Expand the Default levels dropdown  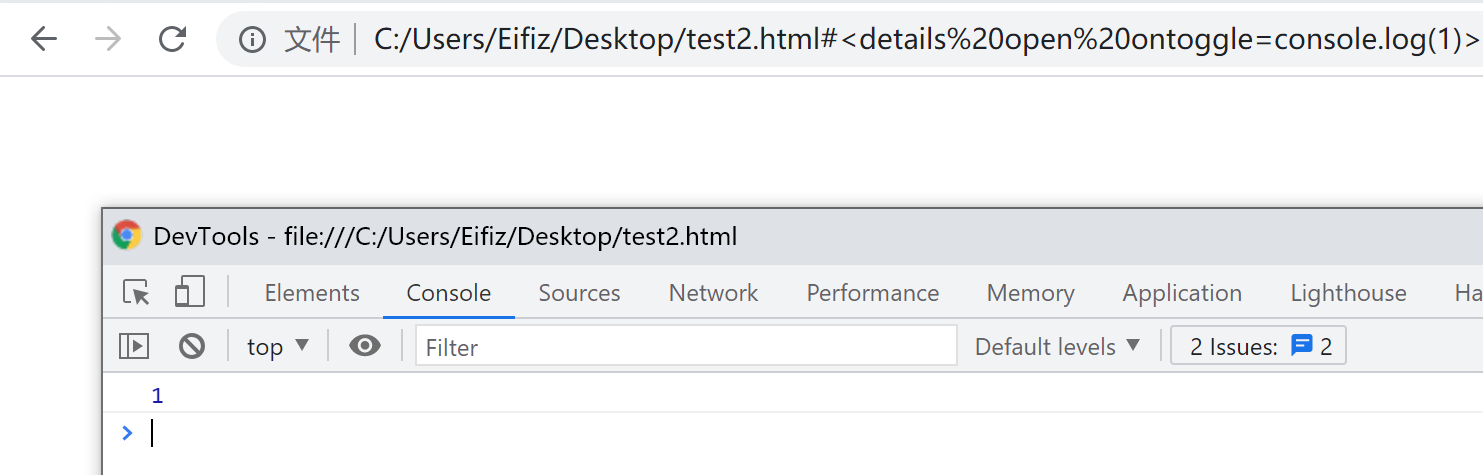[x=1058, y=347]
